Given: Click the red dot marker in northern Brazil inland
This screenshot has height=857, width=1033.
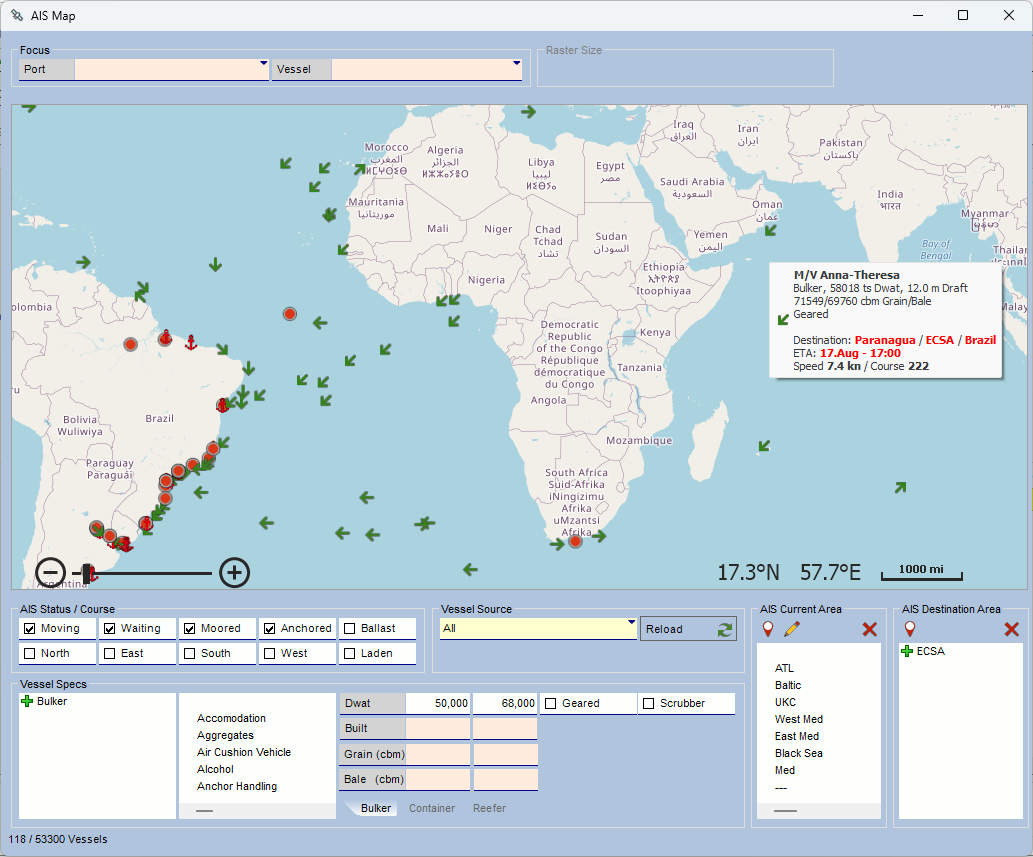Looking at the screenshot, I should click(130, 344).
